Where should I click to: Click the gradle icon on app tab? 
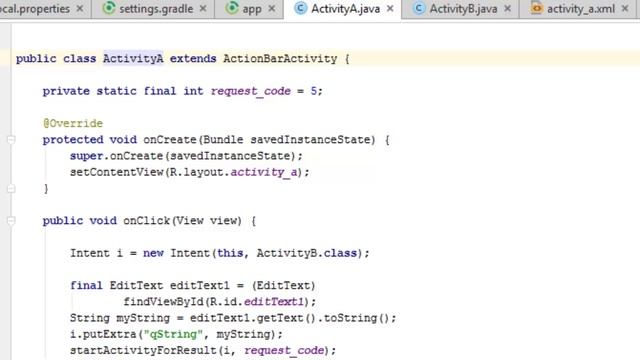pyautogui.click(x=232, y=8)
